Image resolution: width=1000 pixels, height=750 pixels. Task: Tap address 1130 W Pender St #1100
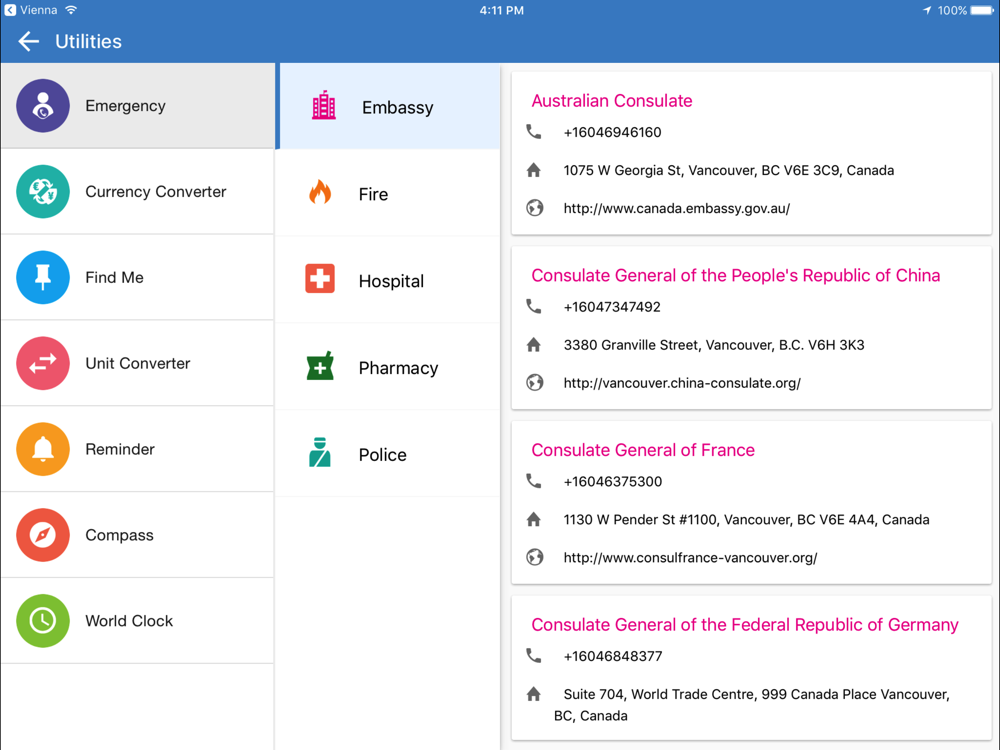746,520
